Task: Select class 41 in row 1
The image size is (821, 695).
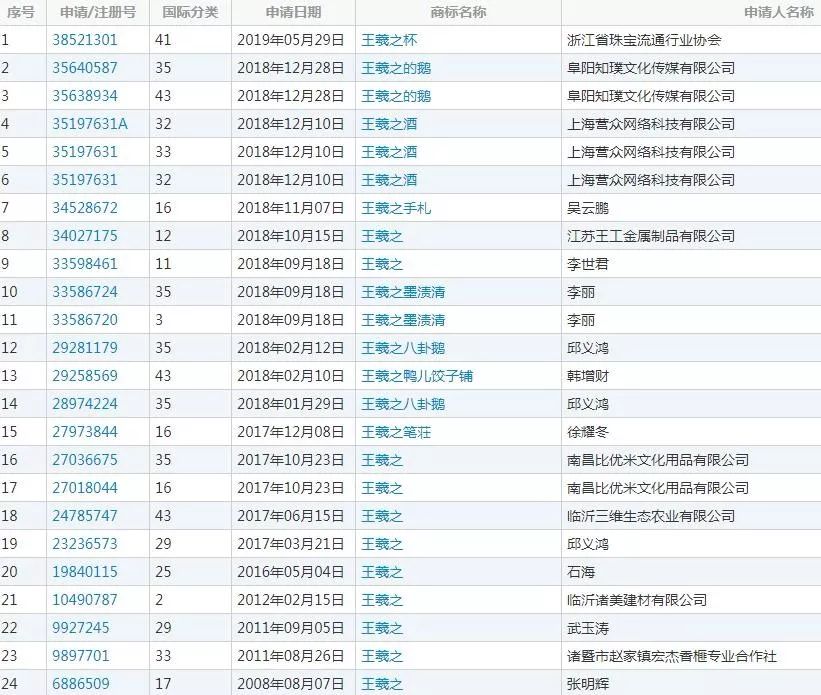Action: click(x=163, y=40)
